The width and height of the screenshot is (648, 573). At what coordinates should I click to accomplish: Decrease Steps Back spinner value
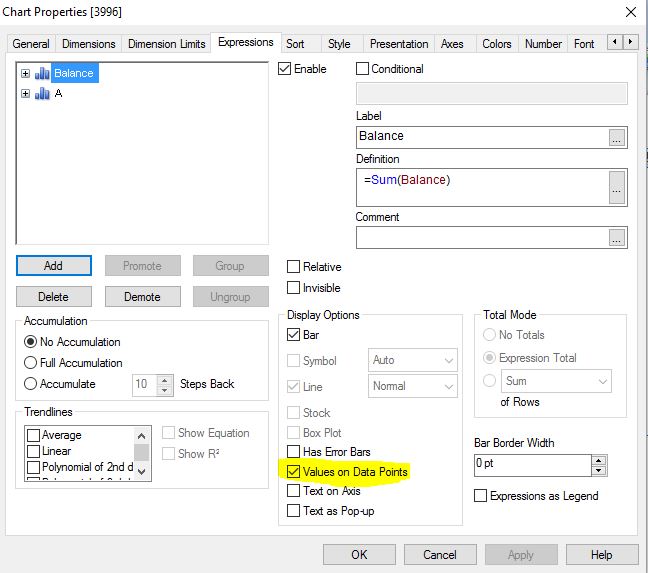coord(164,390)
